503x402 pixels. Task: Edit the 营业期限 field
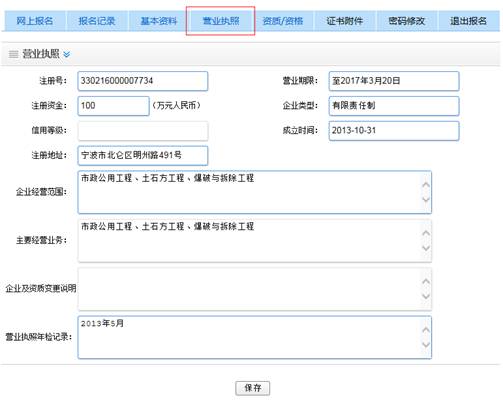(394, 81)
